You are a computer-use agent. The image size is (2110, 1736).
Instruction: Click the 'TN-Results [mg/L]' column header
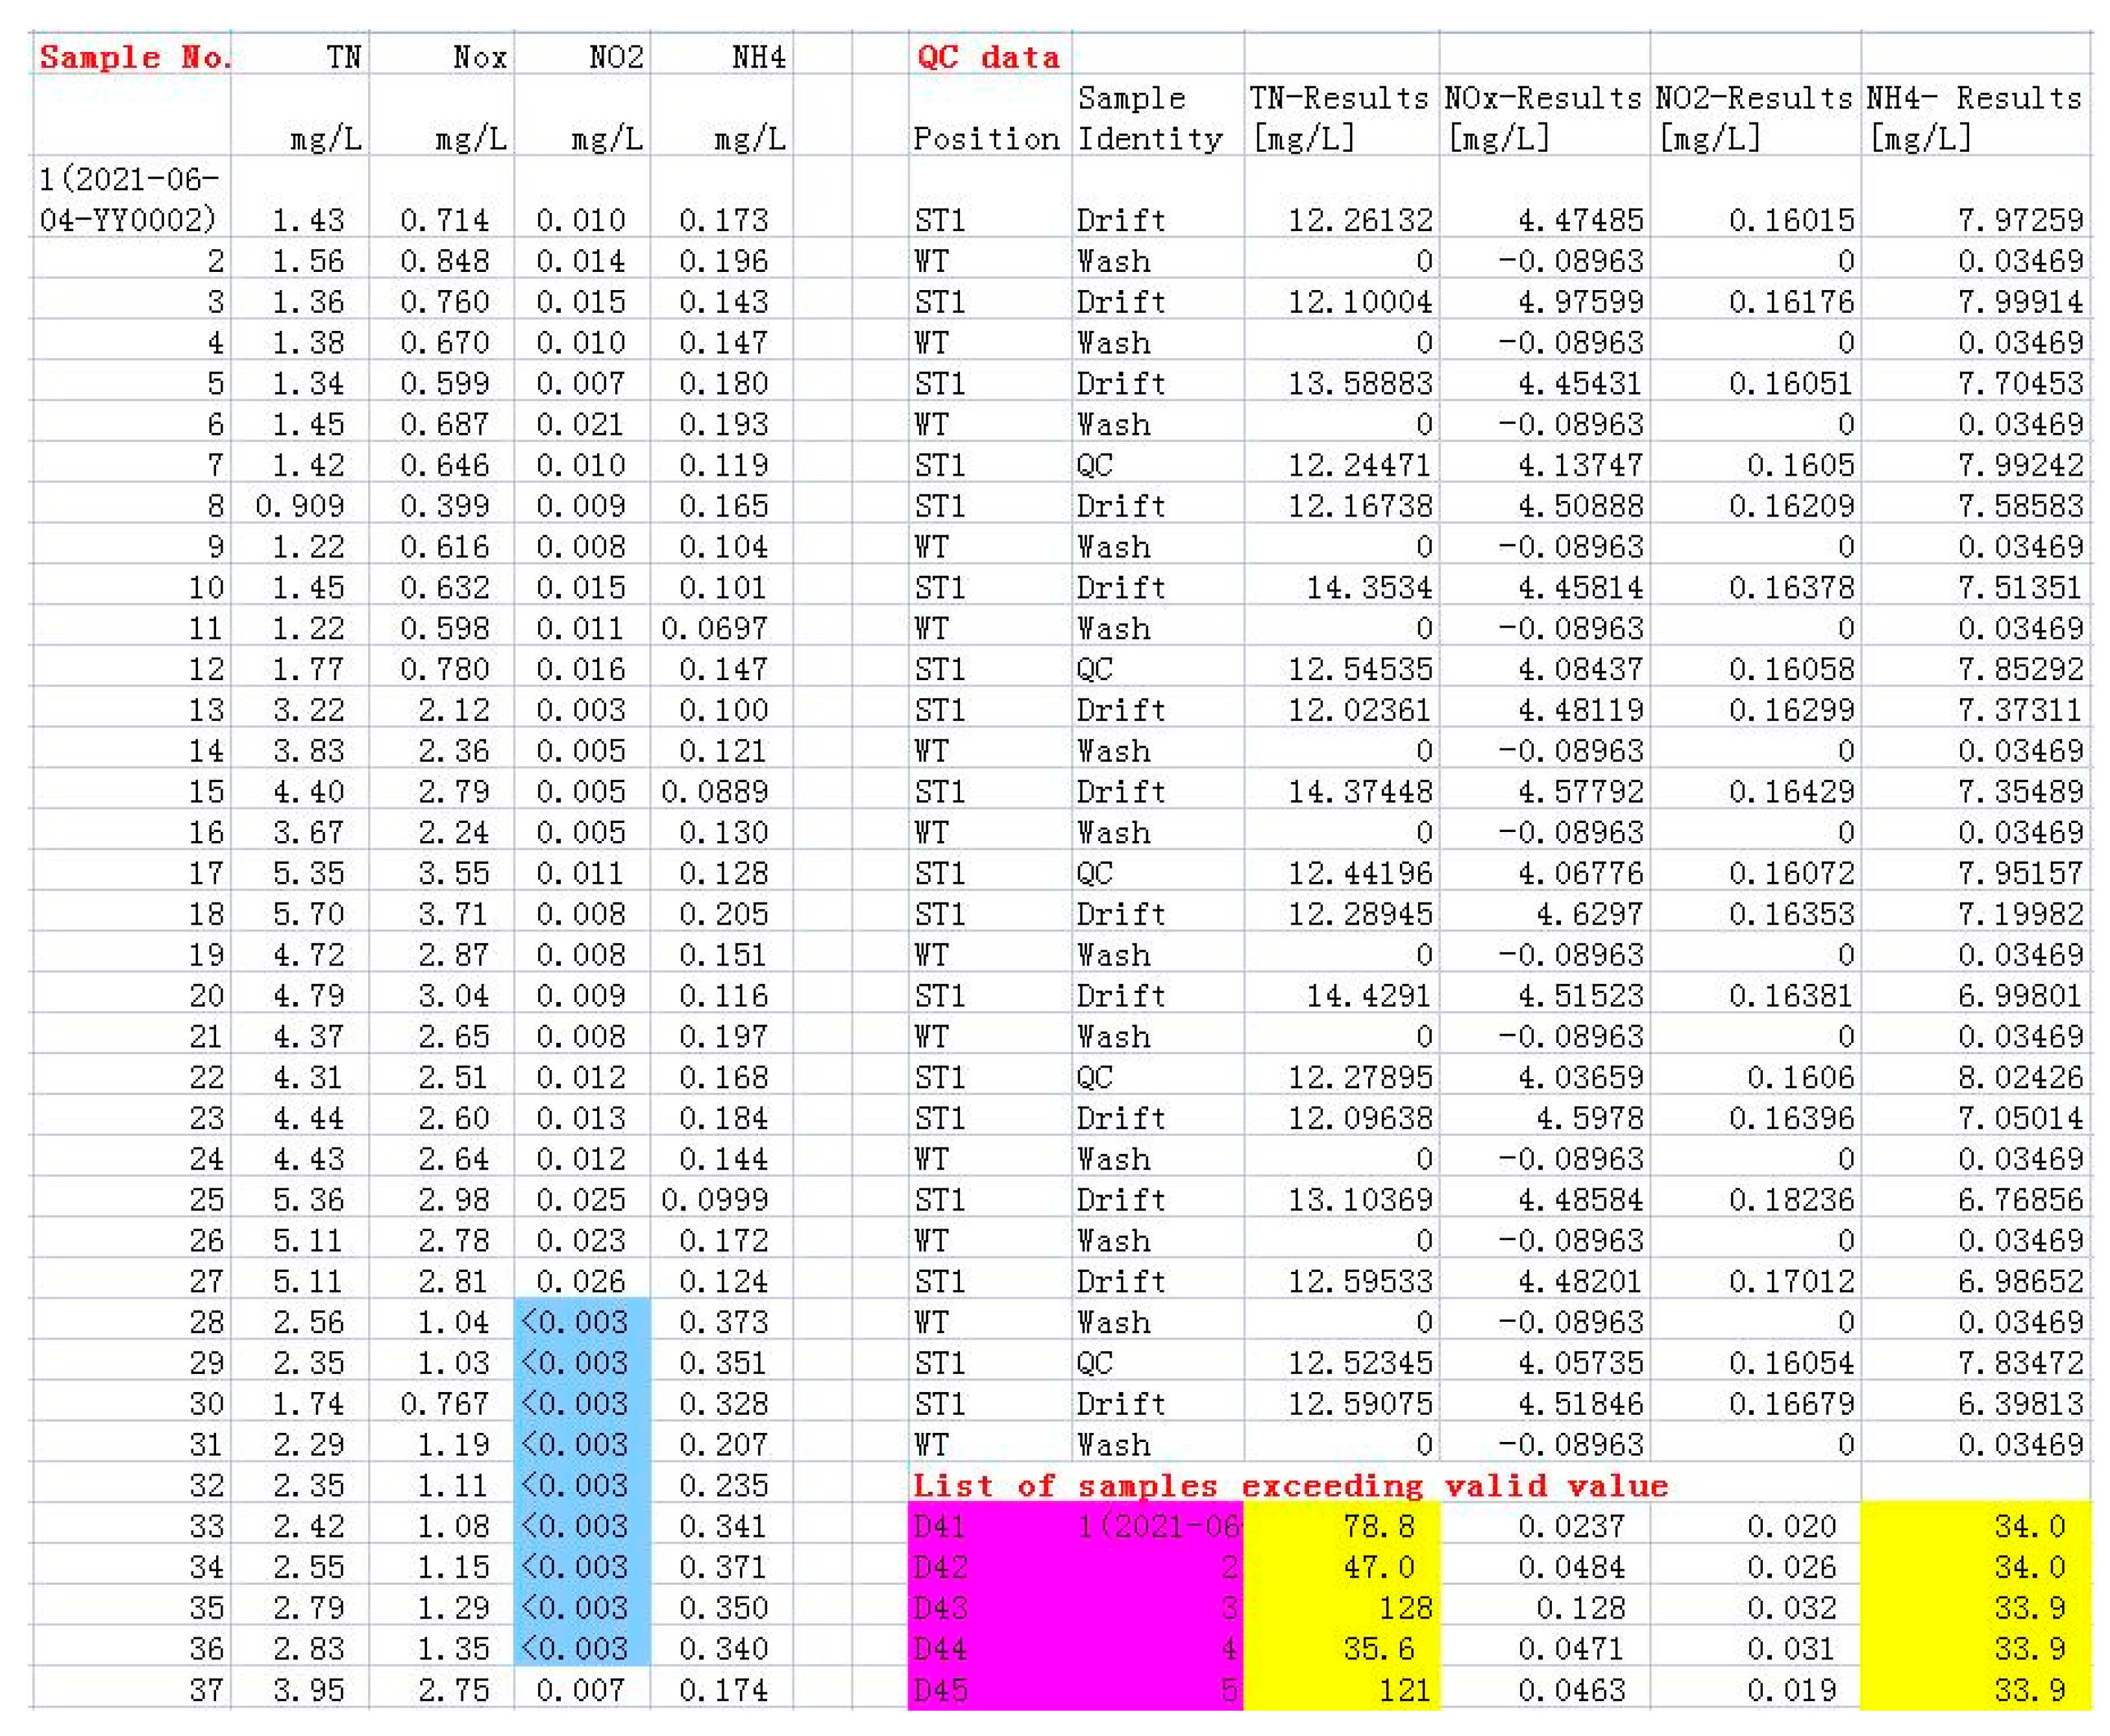click(x=1339, y=117)
